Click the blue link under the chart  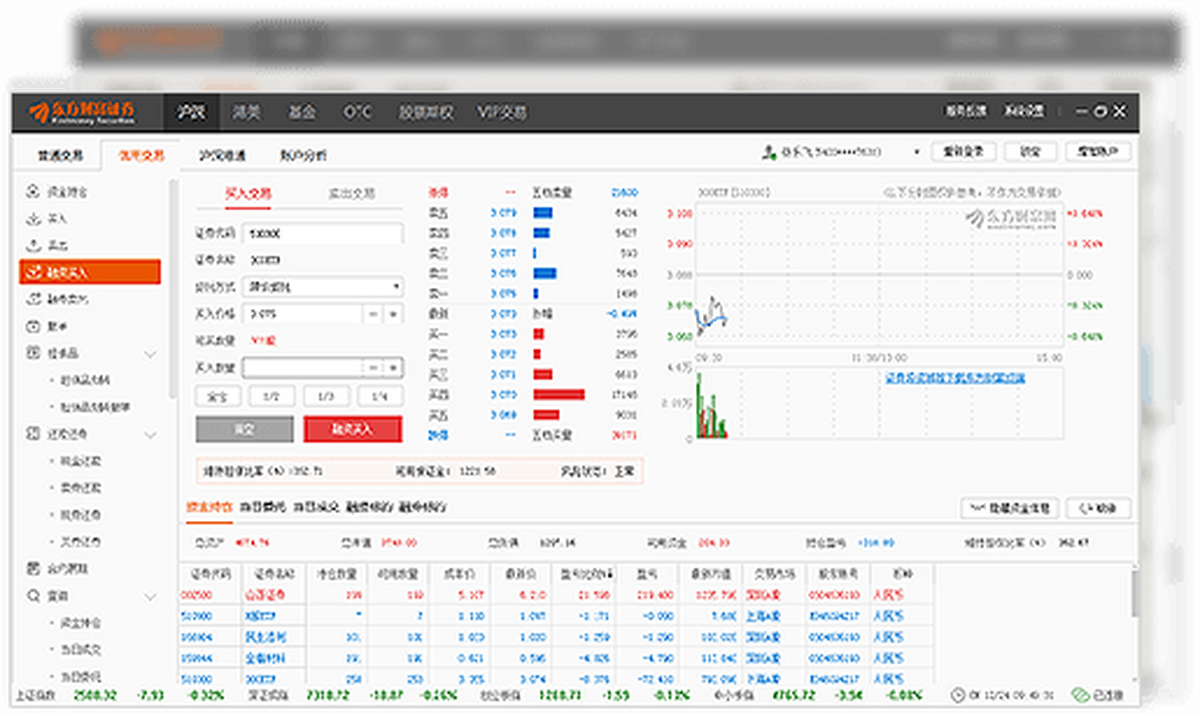tap(954, 378)
